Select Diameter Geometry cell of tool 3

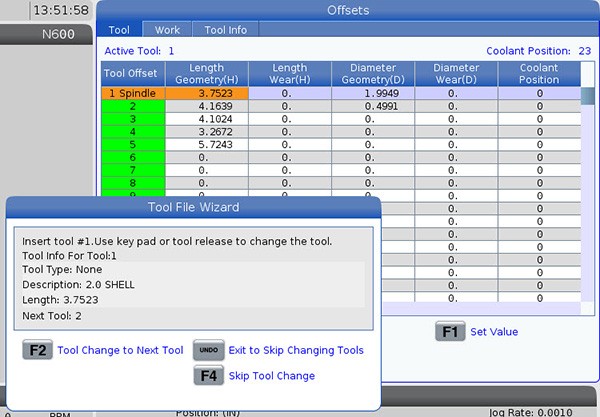tap(373, 119)
